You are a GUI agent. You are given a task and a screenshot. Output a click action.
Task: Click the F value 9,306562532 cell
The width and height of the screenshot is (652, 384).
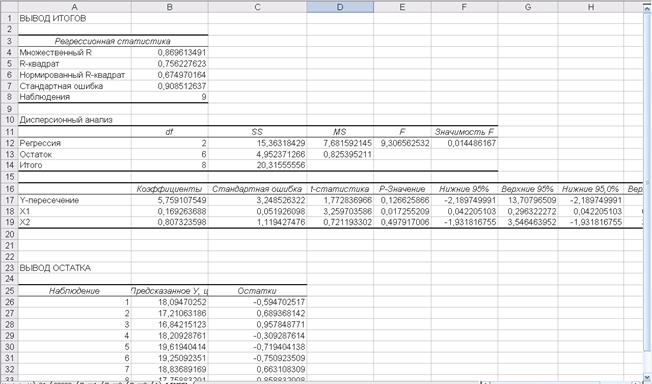[402, 143]
